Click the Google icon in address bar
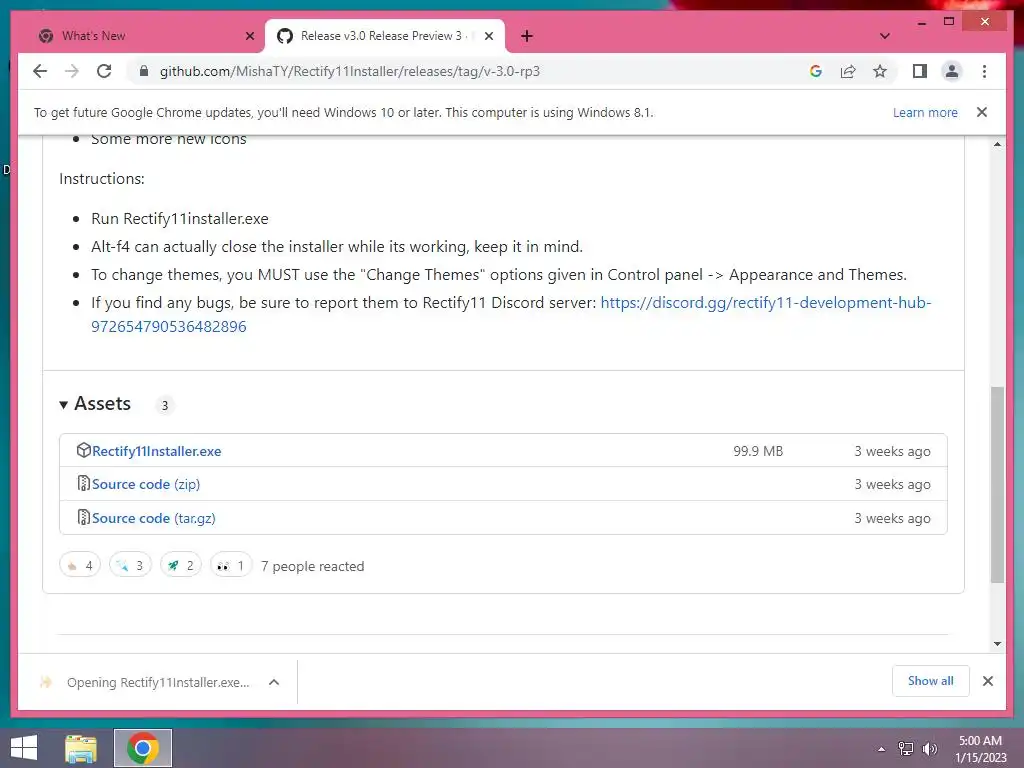This screenshot has width=1024, height=768. tap(816, 71)
